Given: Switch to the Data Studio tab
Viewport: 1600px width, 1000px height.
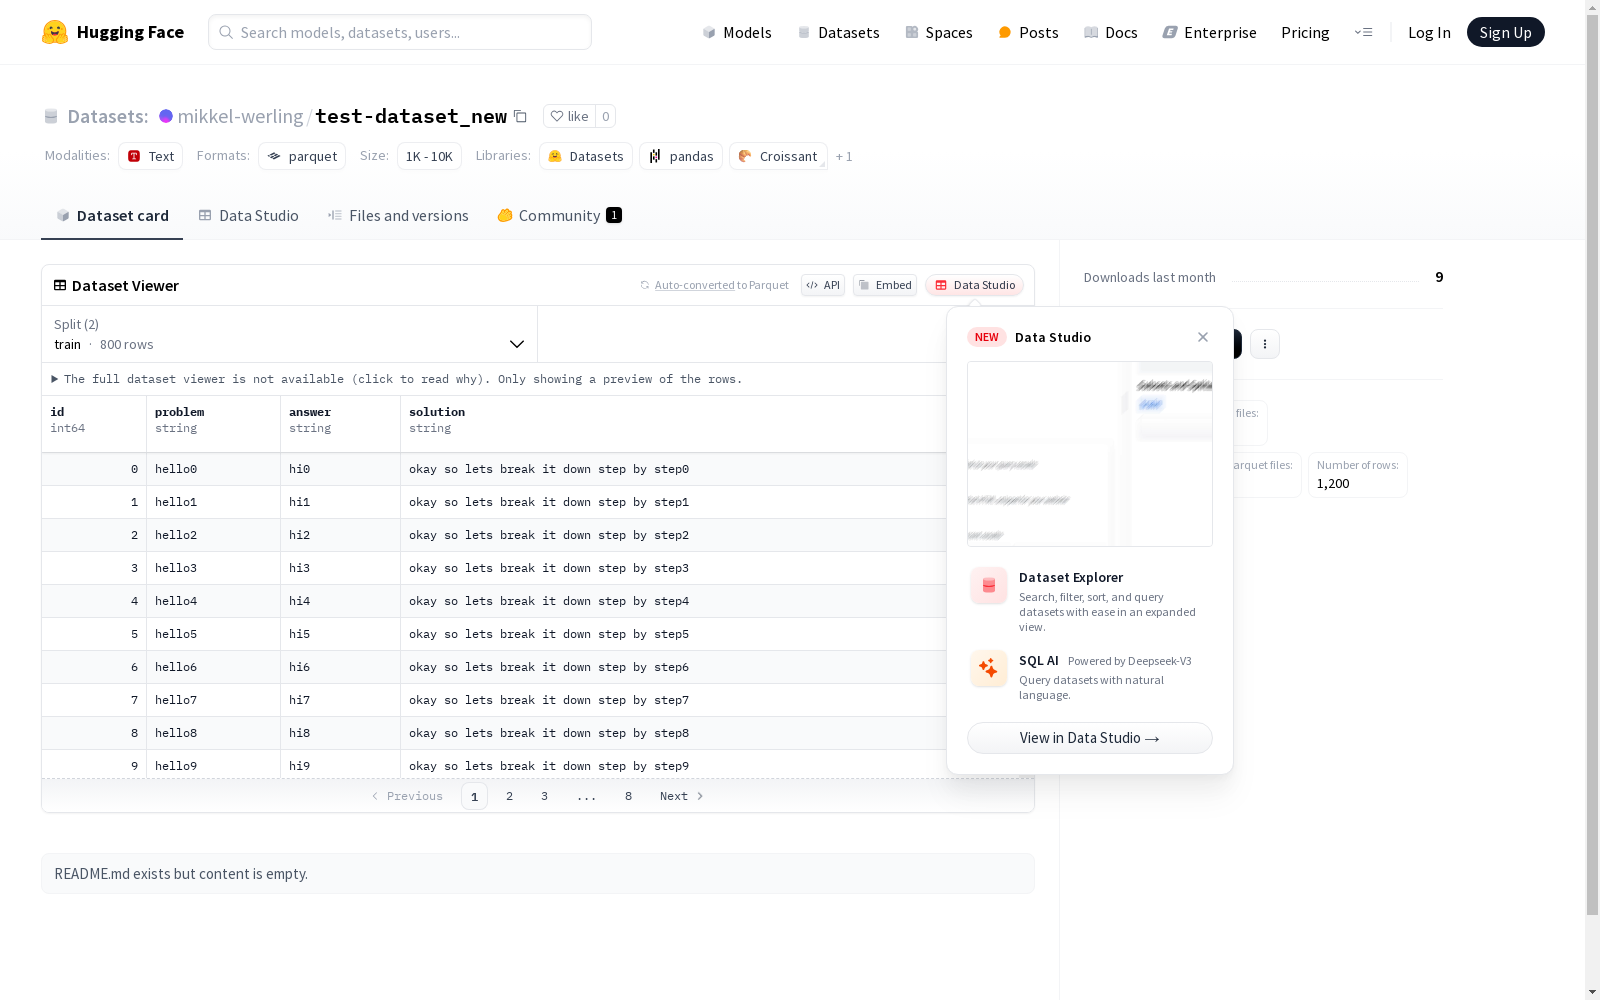Looking at the screenshot, I should (x=249, y=216).
